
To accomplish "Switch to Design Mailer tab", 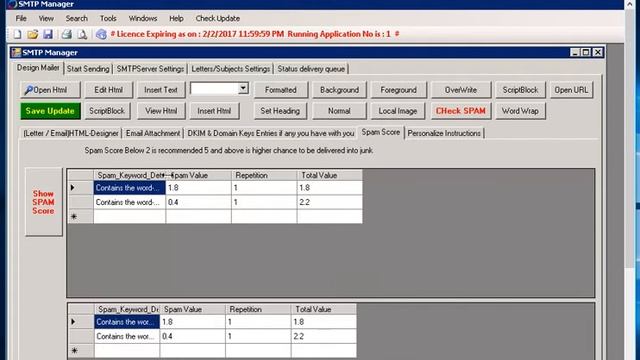I will [x=38, y=68].
